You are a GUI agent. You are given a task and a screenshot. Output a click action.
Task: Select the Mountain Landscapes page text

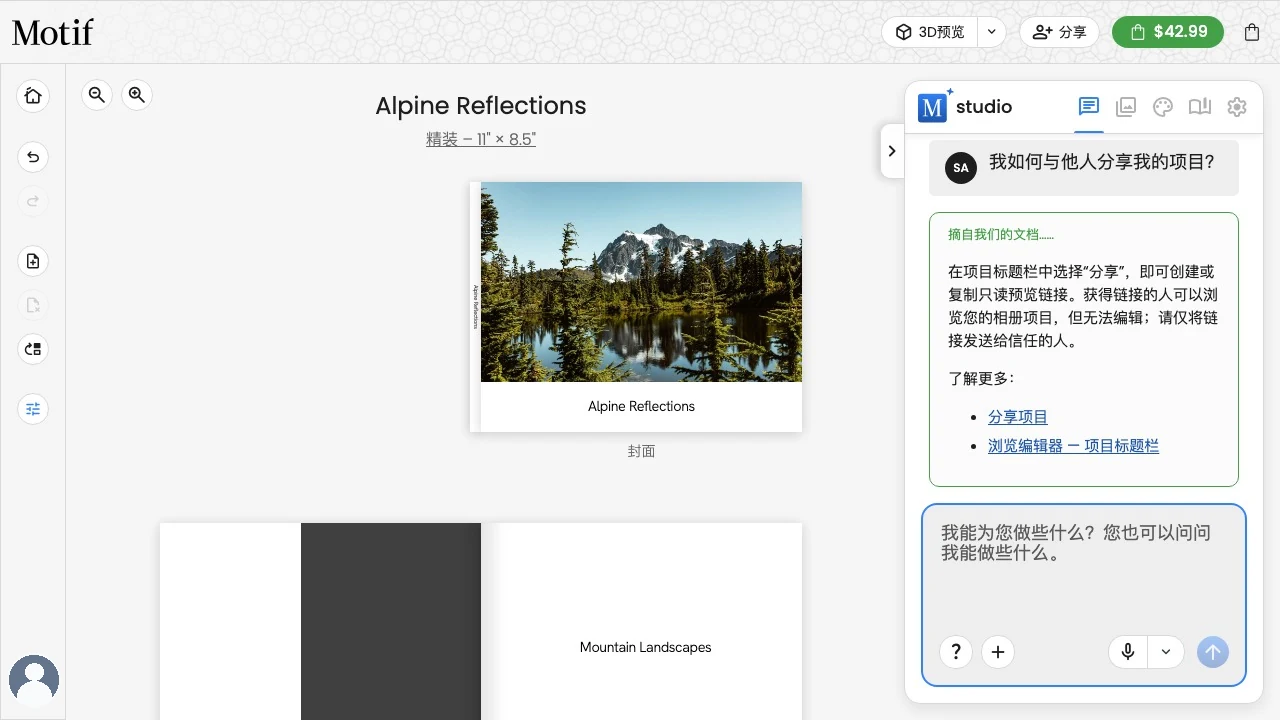[646, 647]
